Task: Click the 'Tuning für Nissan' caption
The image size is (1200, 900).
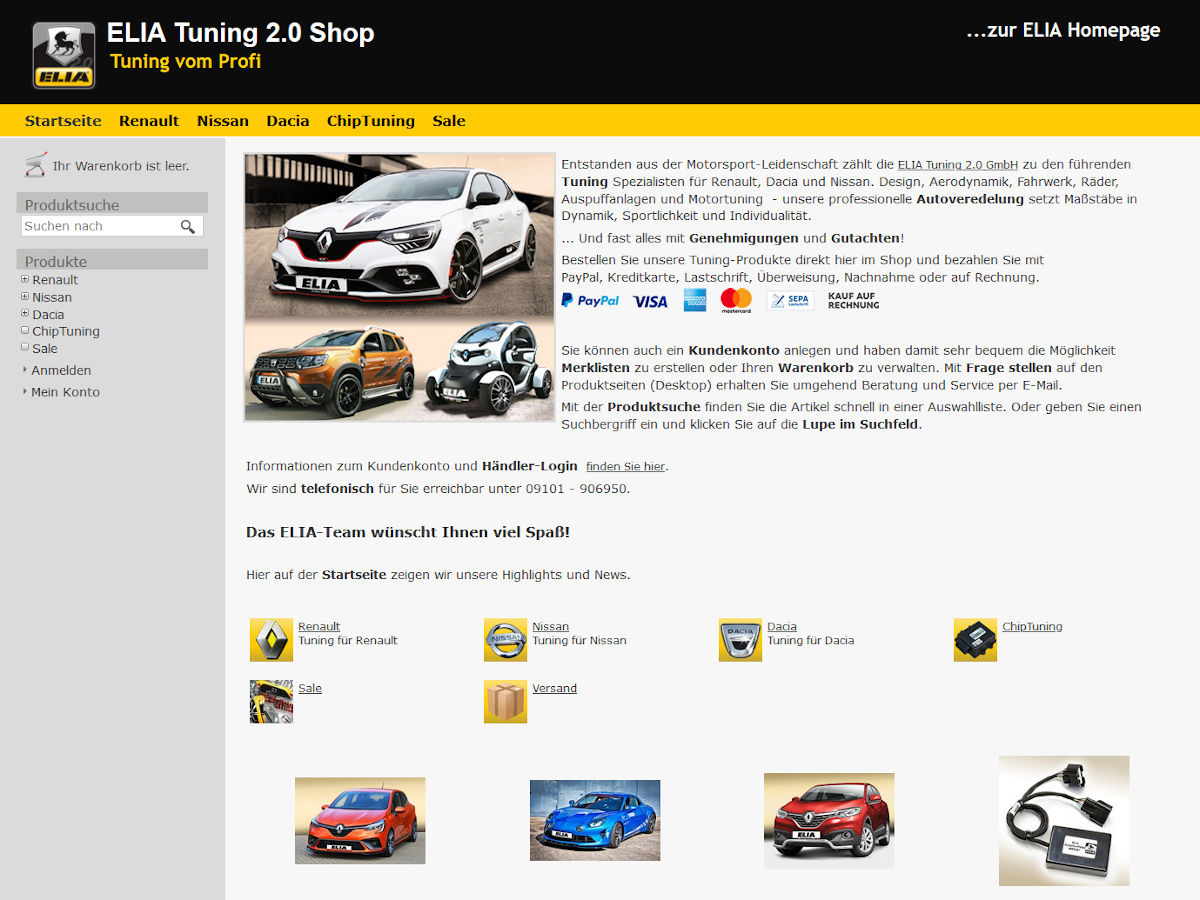Action: click(580, 641)
